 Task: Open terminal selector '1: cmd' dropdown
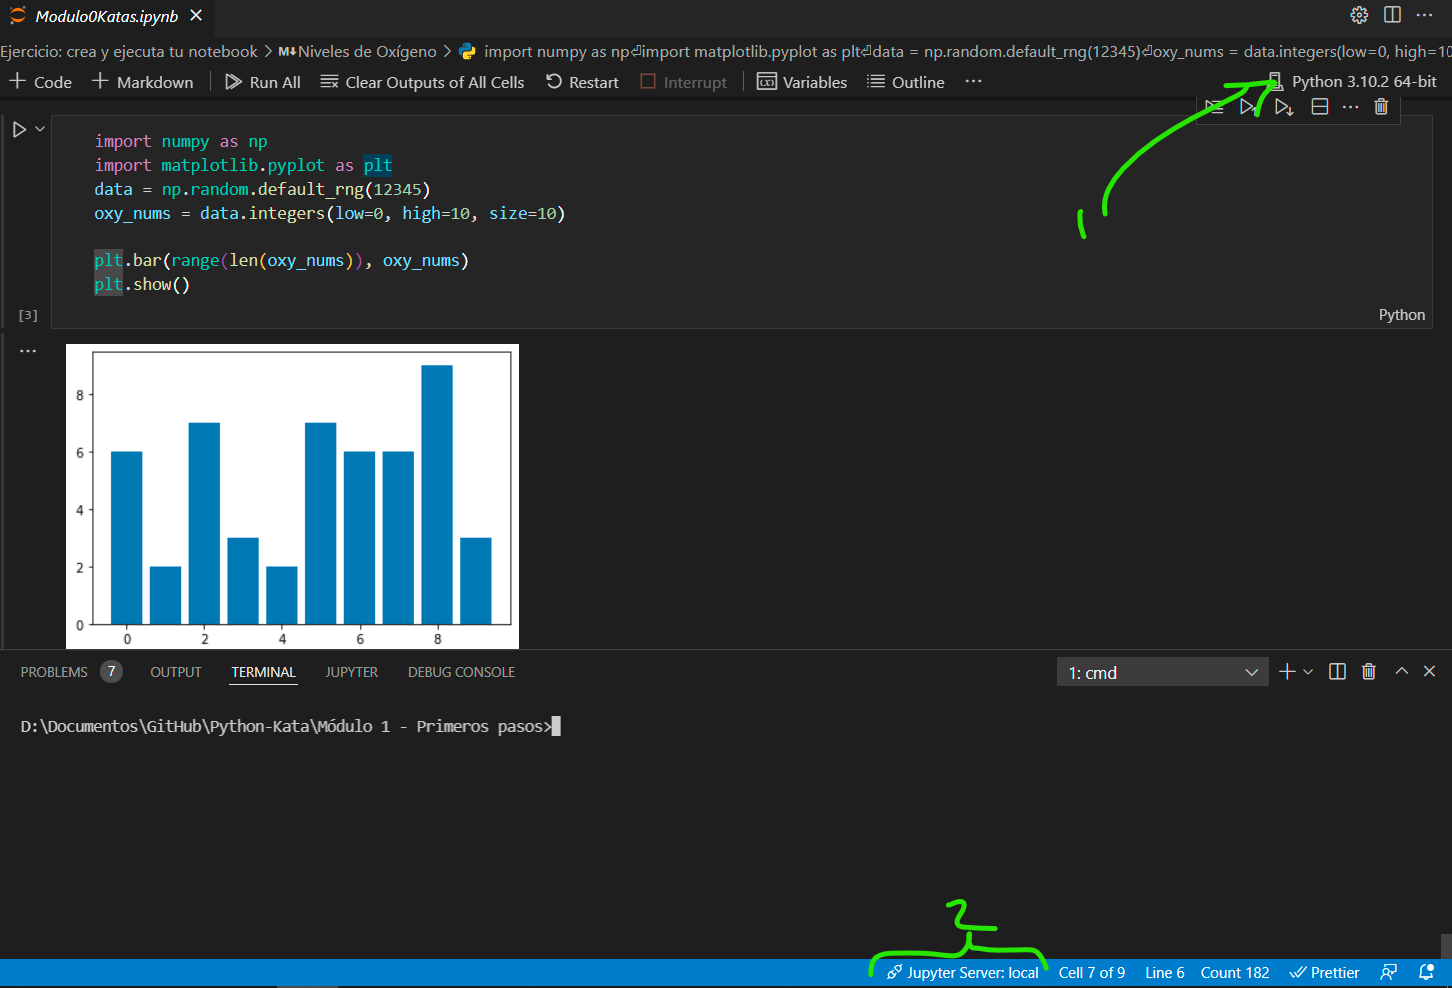click(1162, 672)
